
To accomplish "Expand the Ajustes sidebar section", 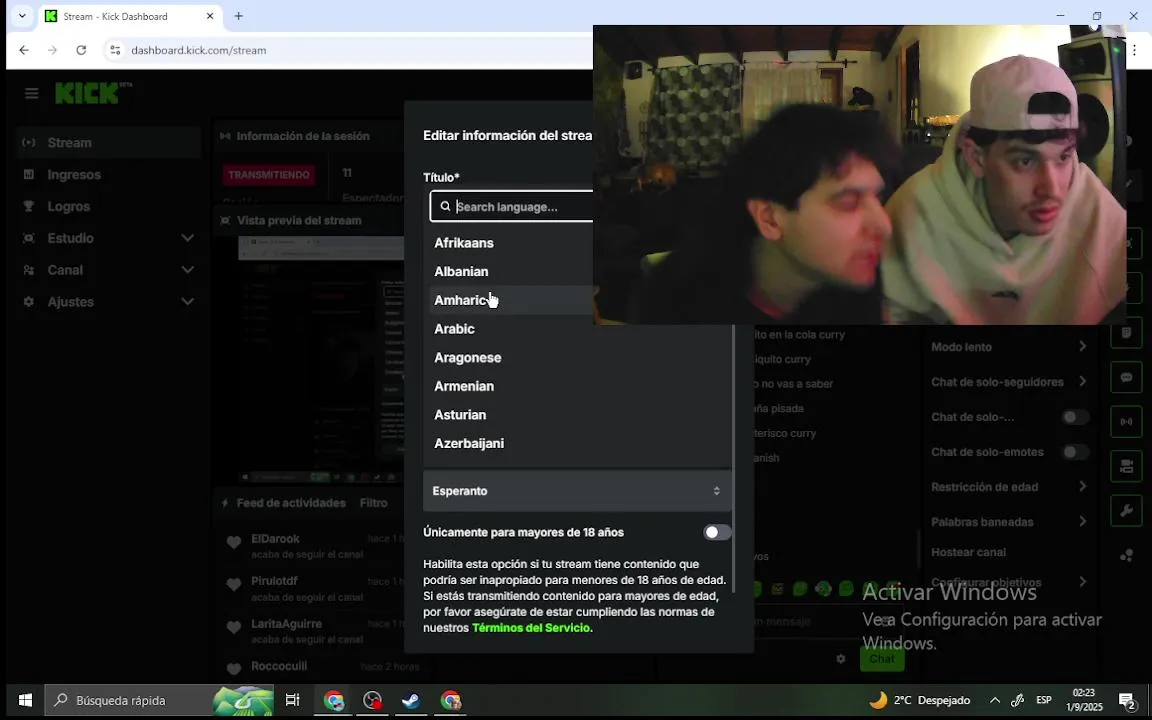I will [107, 302].
